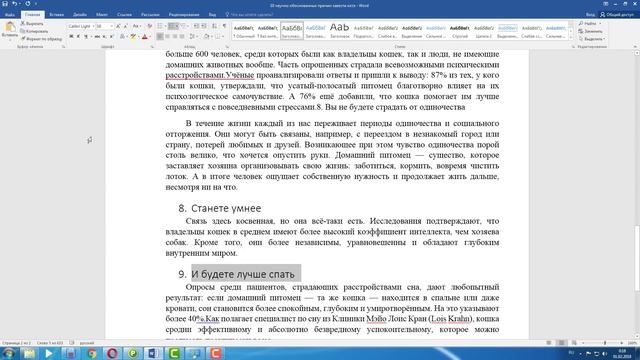Decrease font size with shrink icon
Image resolution: width=640 pixels, height=360 pixels.
(x=125, y=26)
